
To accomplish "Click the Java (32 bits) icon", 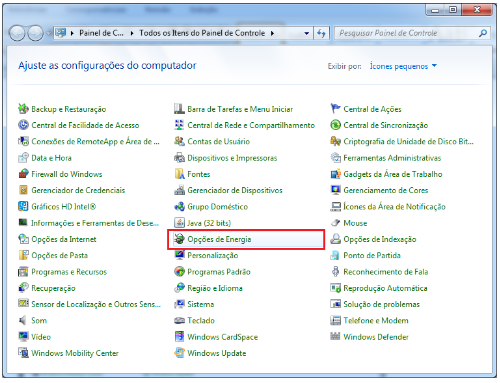I will tap(179, 223).
